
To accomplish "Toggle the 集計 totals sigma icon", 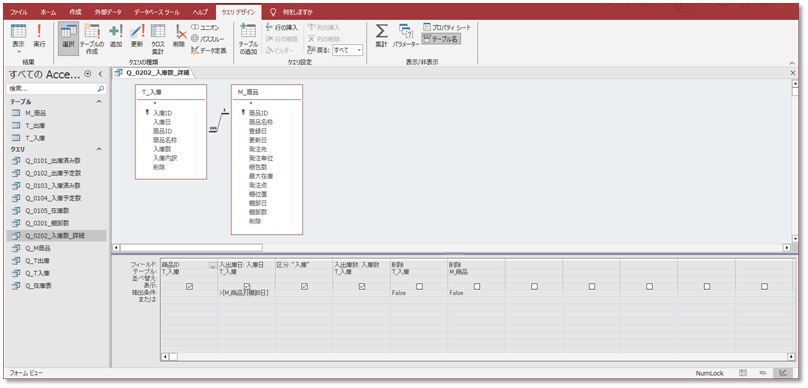I will click(x=381, y=37).
